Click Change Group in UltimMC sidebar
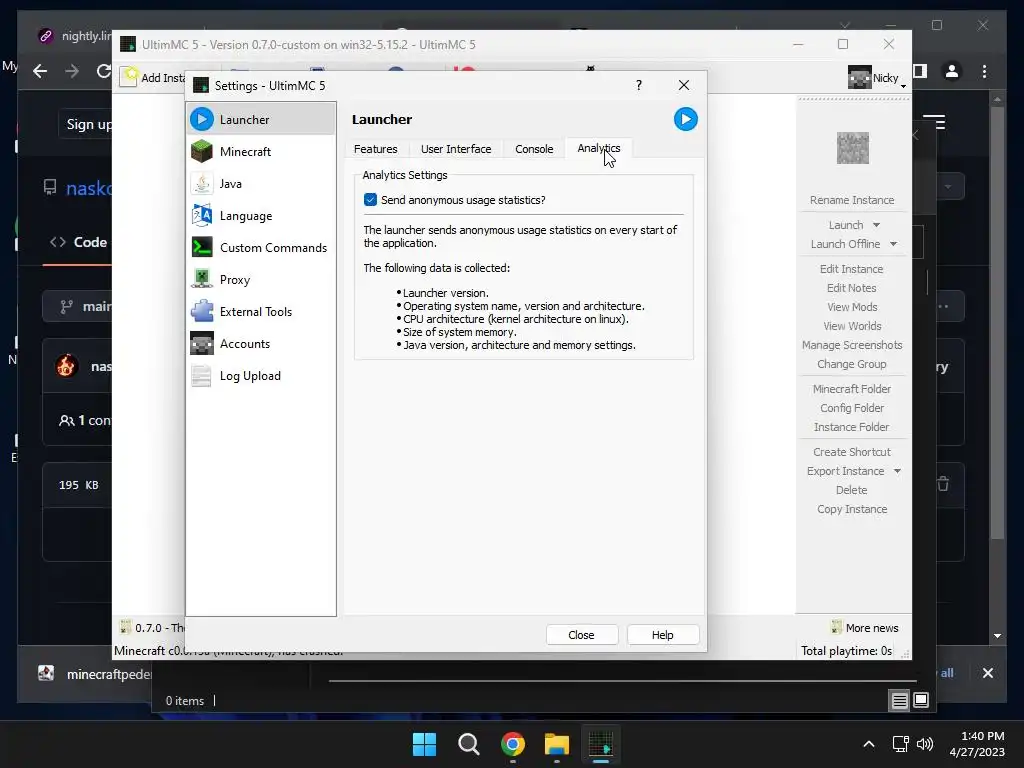The image size is (1024, 768). pyautogui.click(x=852, y=363)
